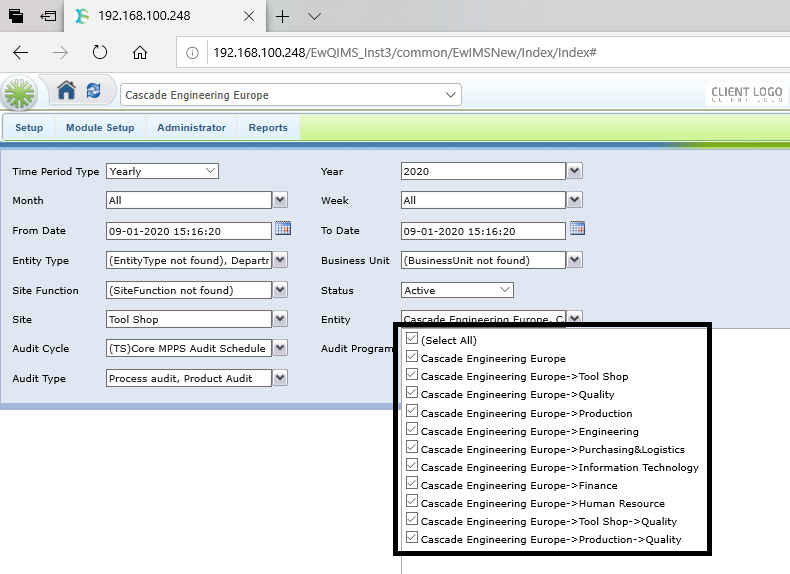Click the Week field showing All
The height and width of the screenshot is (574, 790).
tap(483, 200)
